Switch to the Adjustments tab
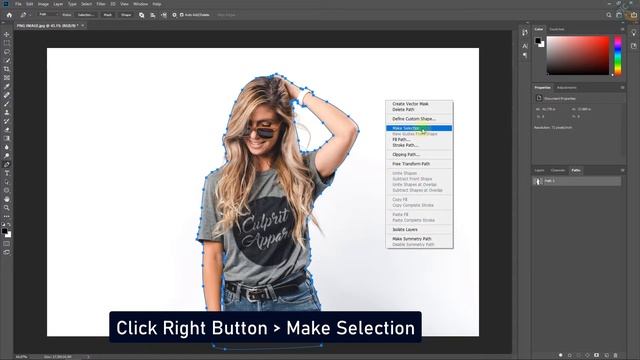 coord(567,87)
